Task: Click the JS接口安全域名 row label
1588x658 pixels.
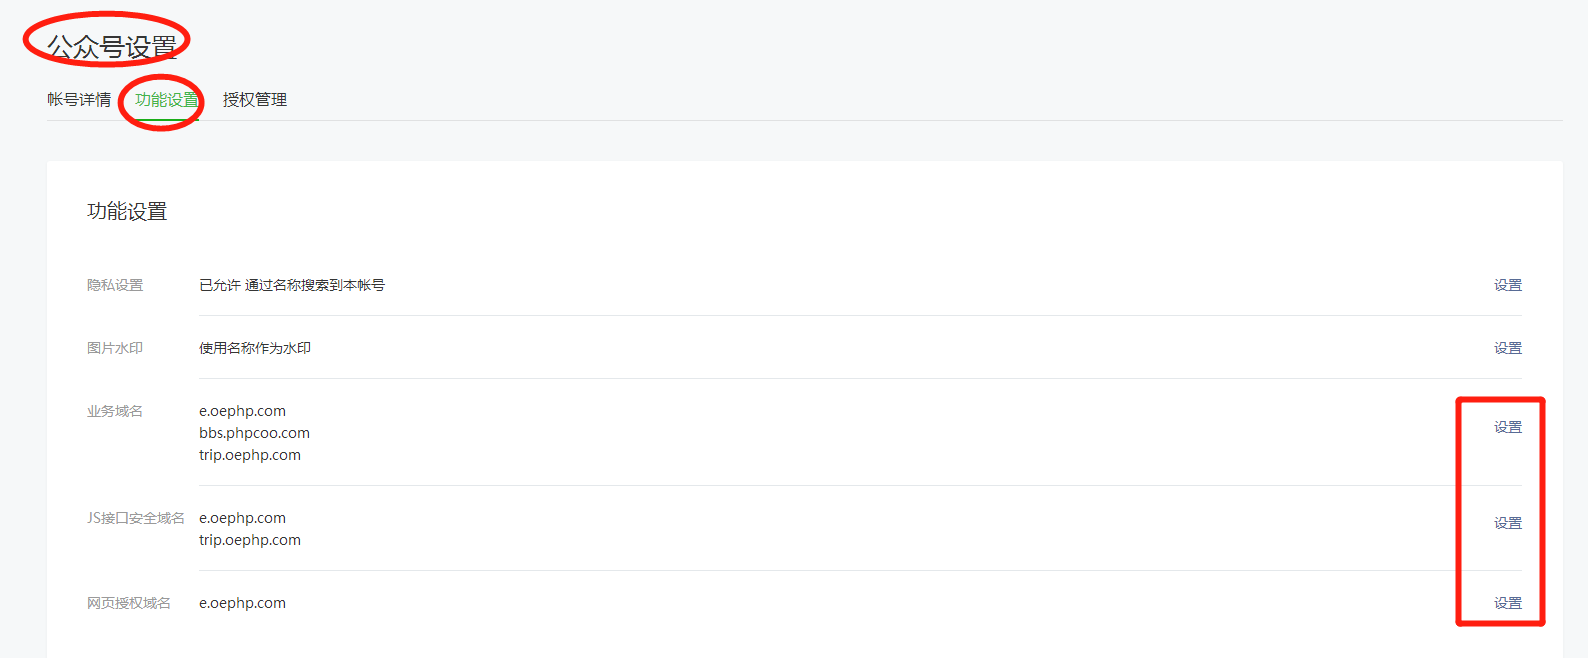Action: [x=136, y=518]
